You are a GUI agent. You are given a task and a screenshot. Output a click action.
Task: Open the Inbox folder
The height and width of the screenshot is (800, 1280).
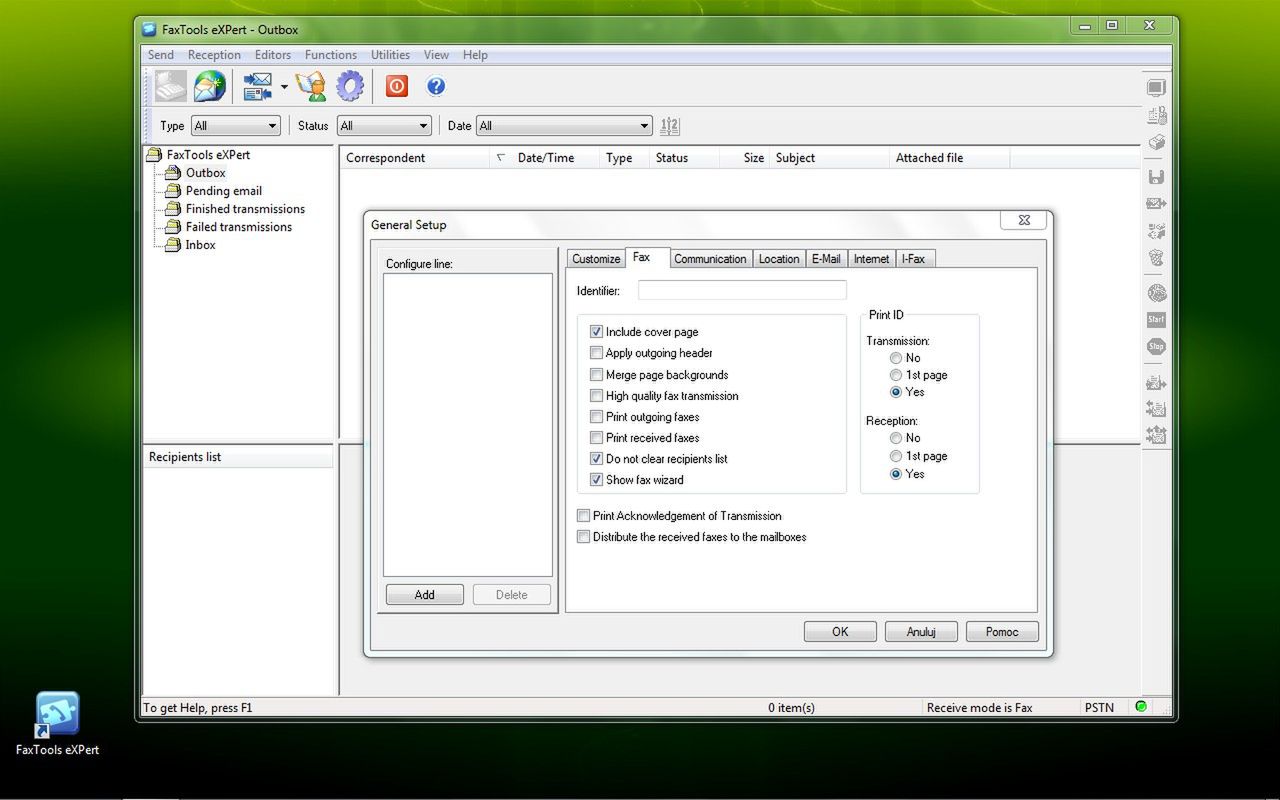pos(200,245)
